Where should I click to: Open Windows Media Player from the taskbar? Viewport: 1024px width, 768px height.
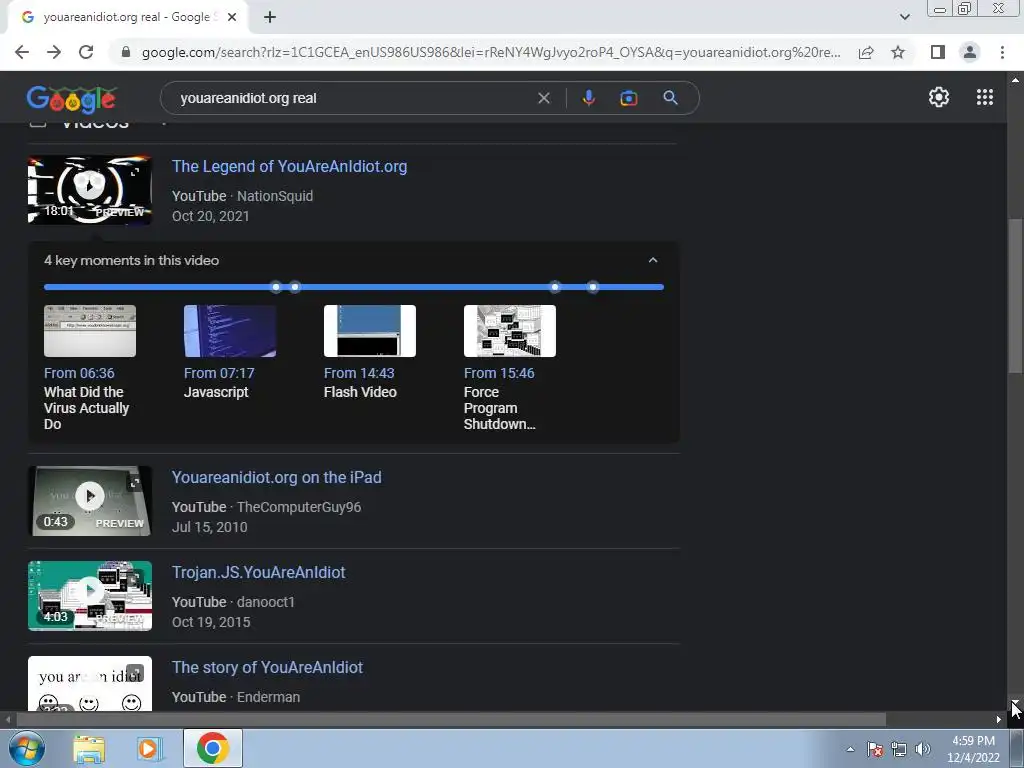pyautogui.click(x=148, y=749)
